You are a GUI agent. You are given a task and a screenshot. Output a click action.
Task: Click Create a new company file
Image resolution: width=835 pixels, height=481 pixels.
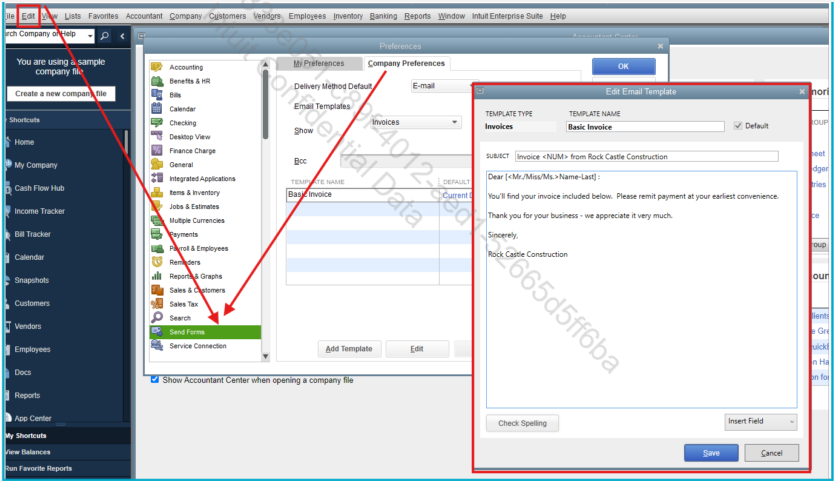tap(61, 94)
